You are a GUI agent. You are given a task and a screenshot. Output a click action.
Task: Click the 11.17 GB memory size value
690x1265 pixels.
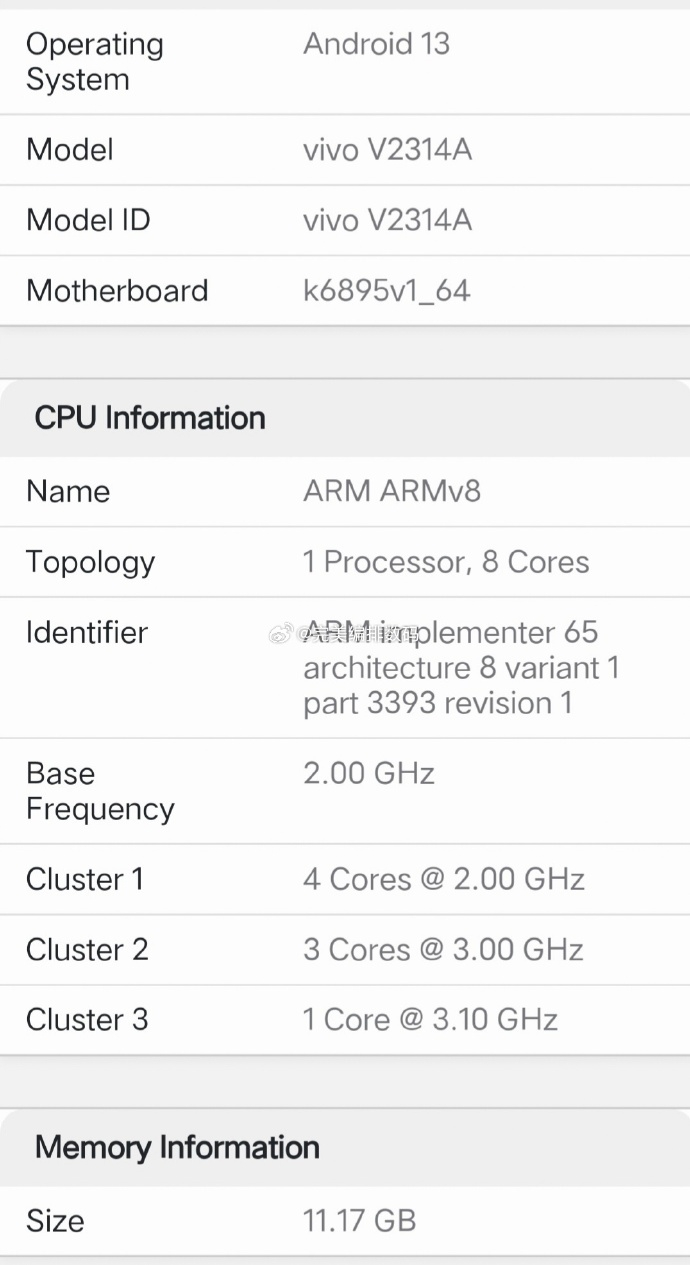[359, 1221]
